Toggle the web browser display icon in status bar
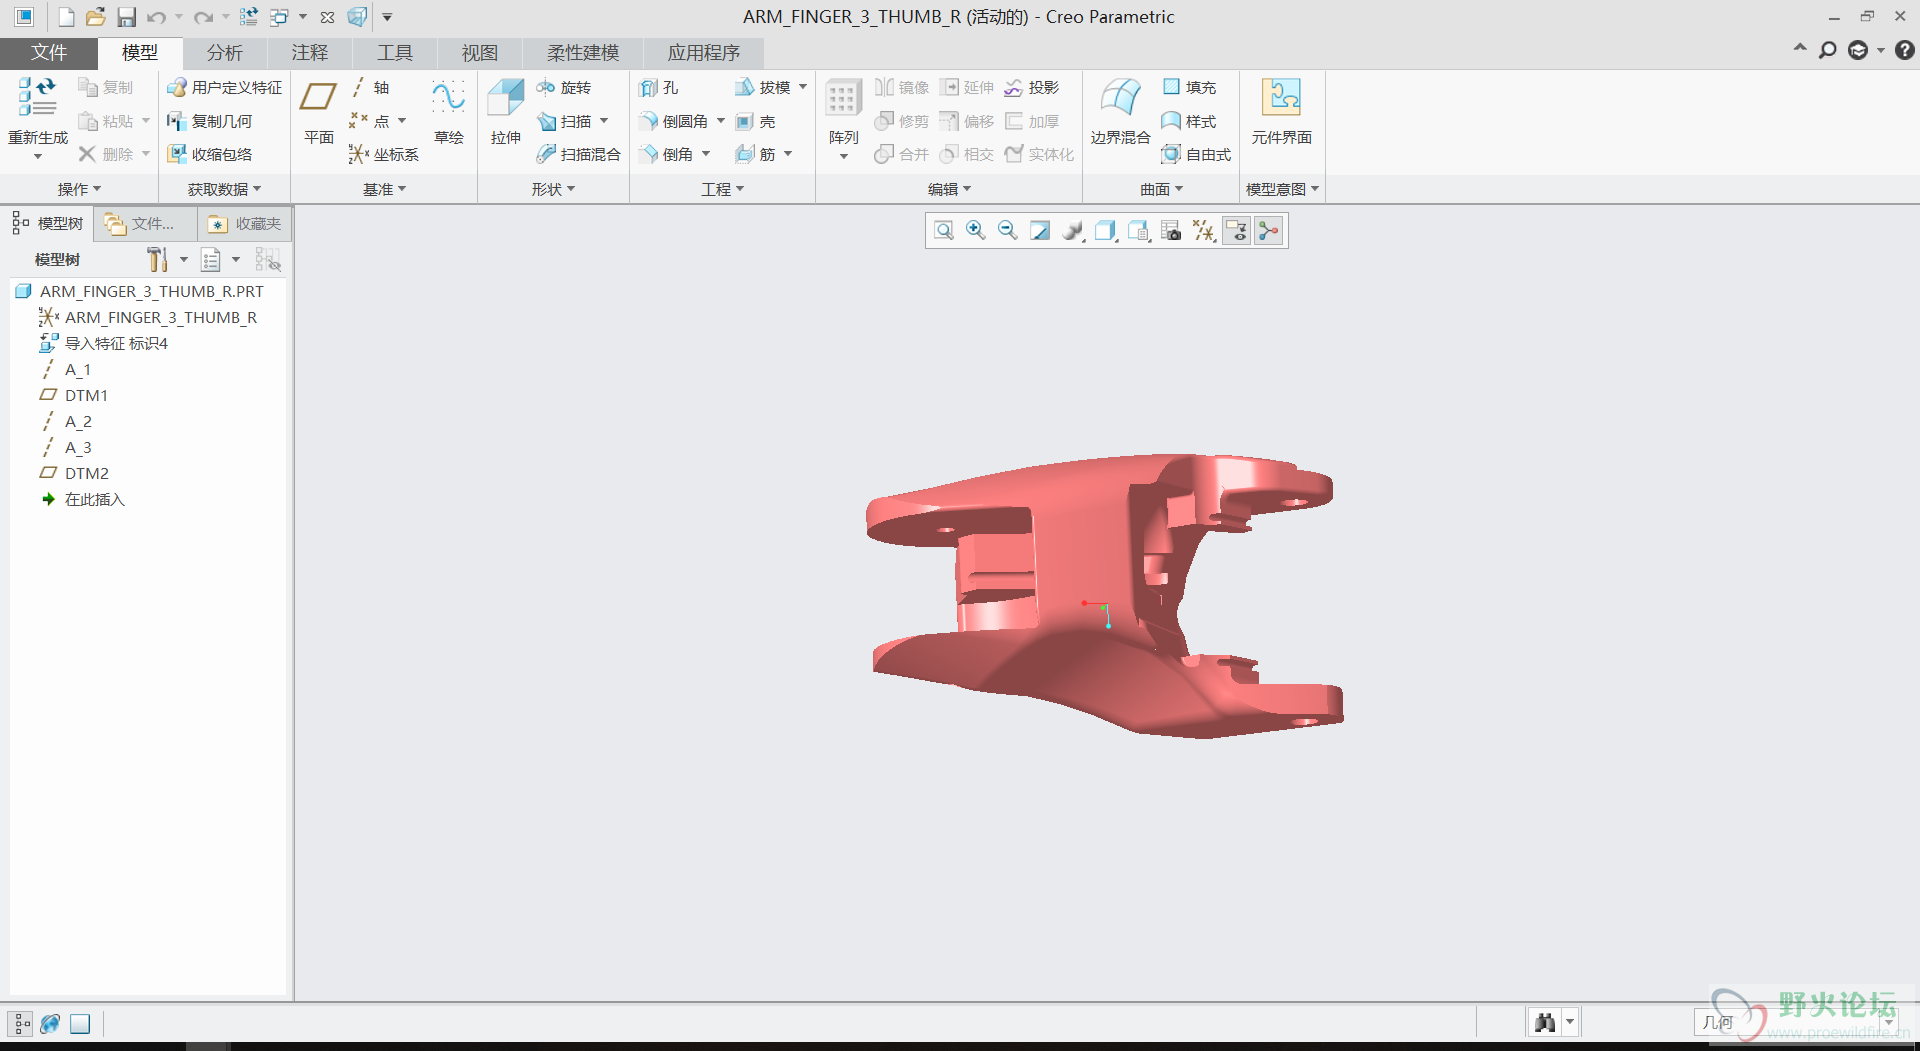 point(50,1023)
